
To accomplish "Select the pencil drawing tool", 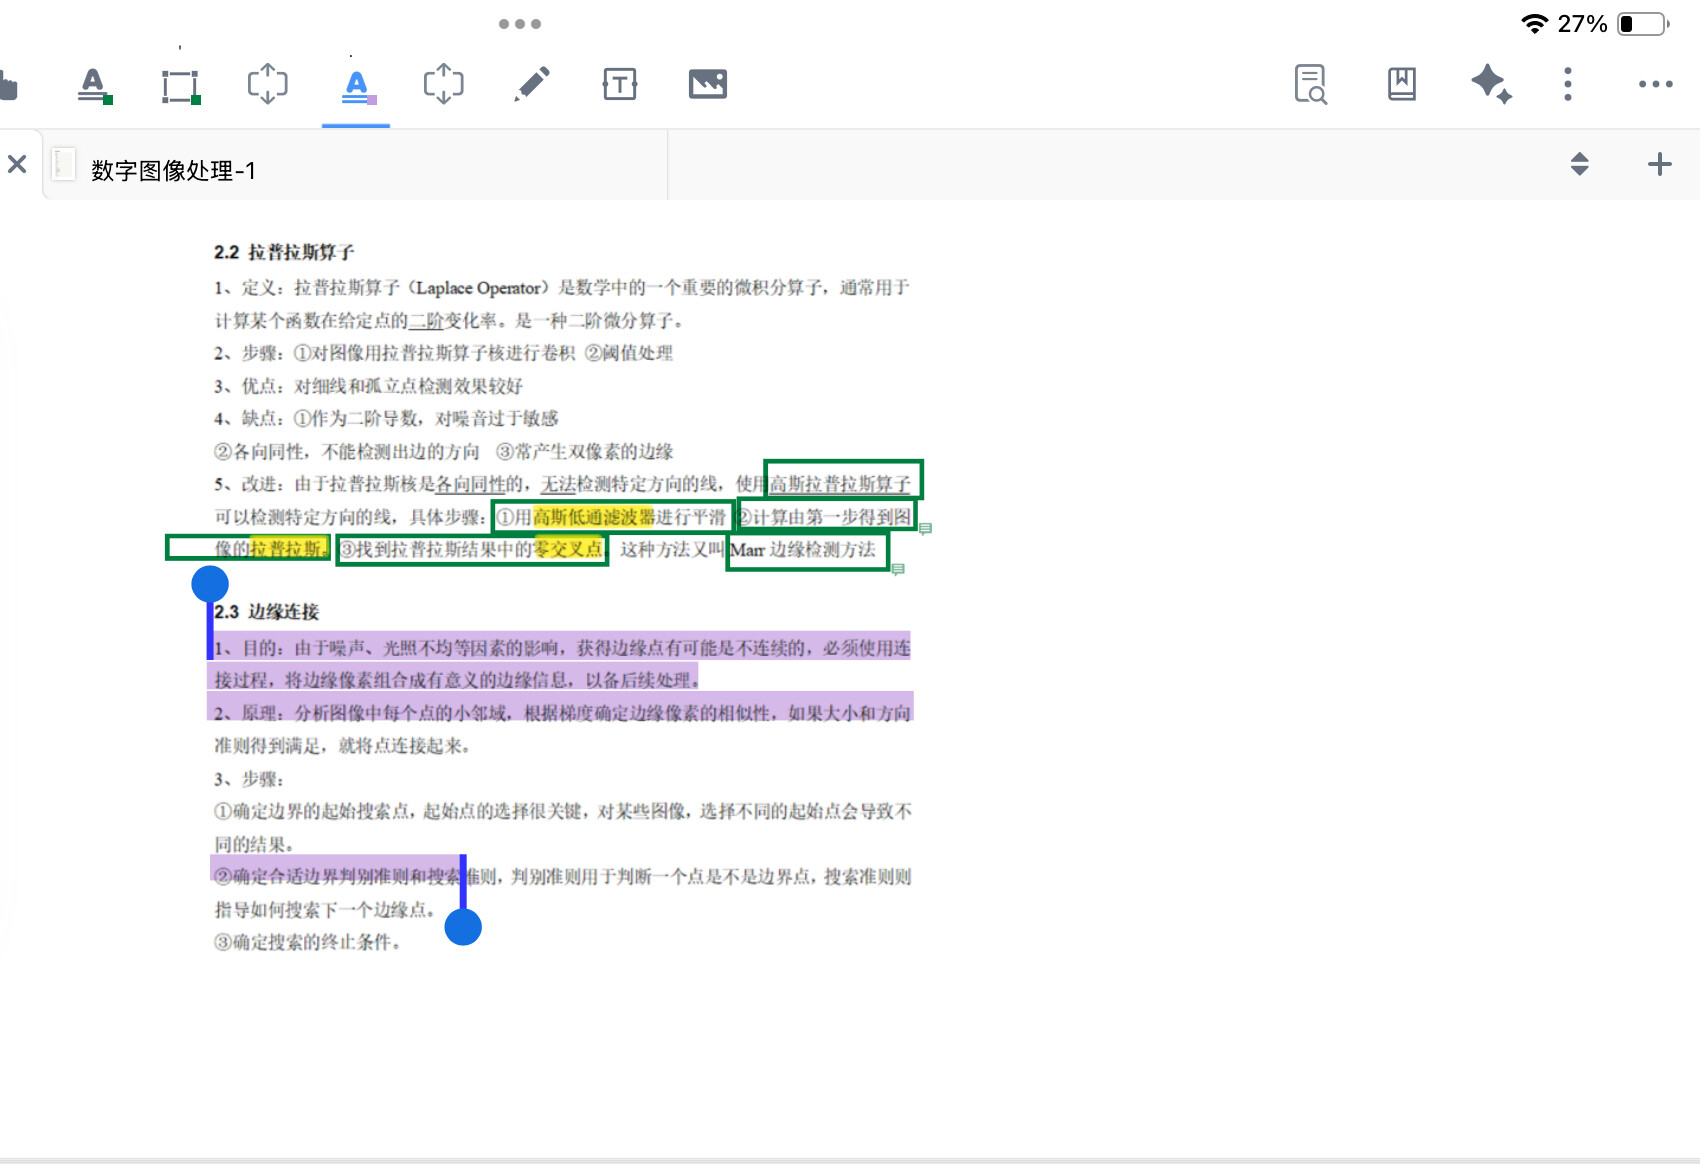I will [x=532, y=84].
